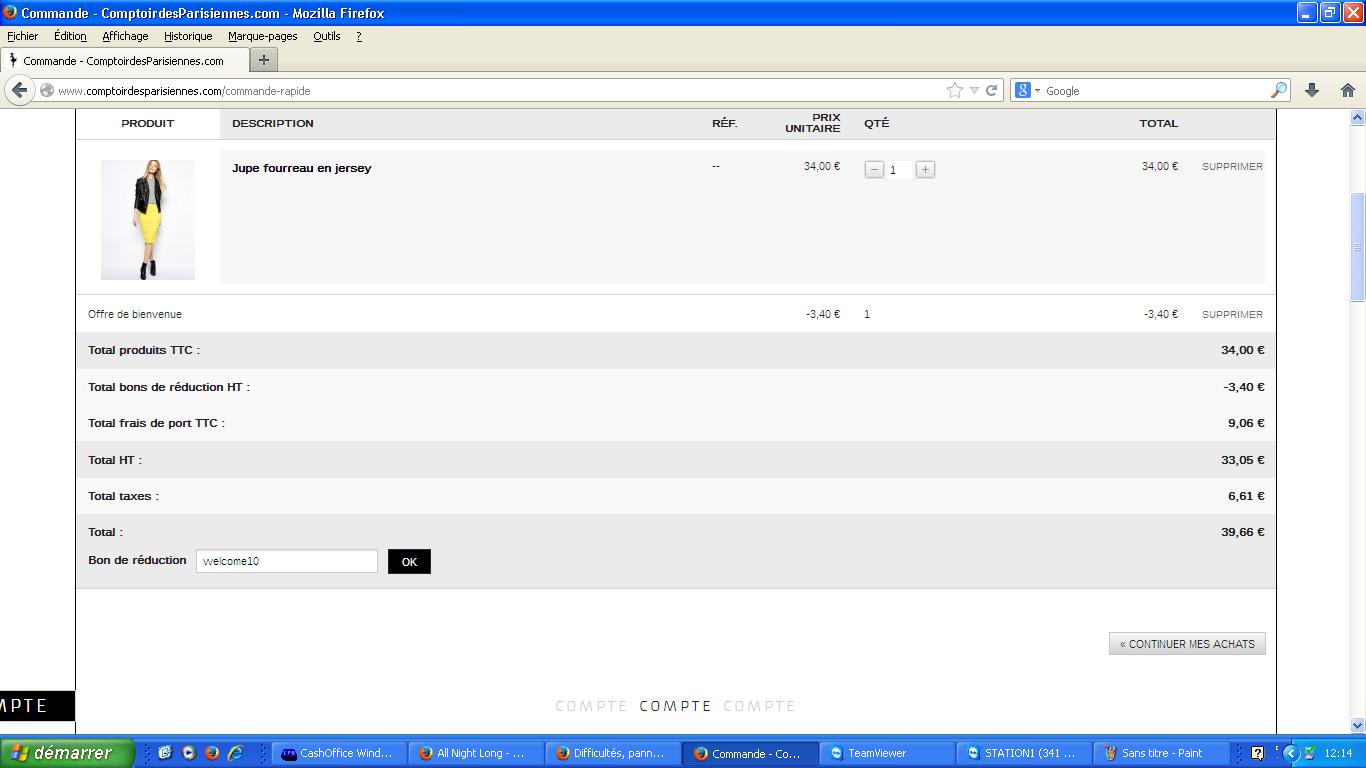Switch to STATION1 taskbar window
The width and height of the screenshot is (1366, 768).
pyautogui.click(x=1025, y=753)
